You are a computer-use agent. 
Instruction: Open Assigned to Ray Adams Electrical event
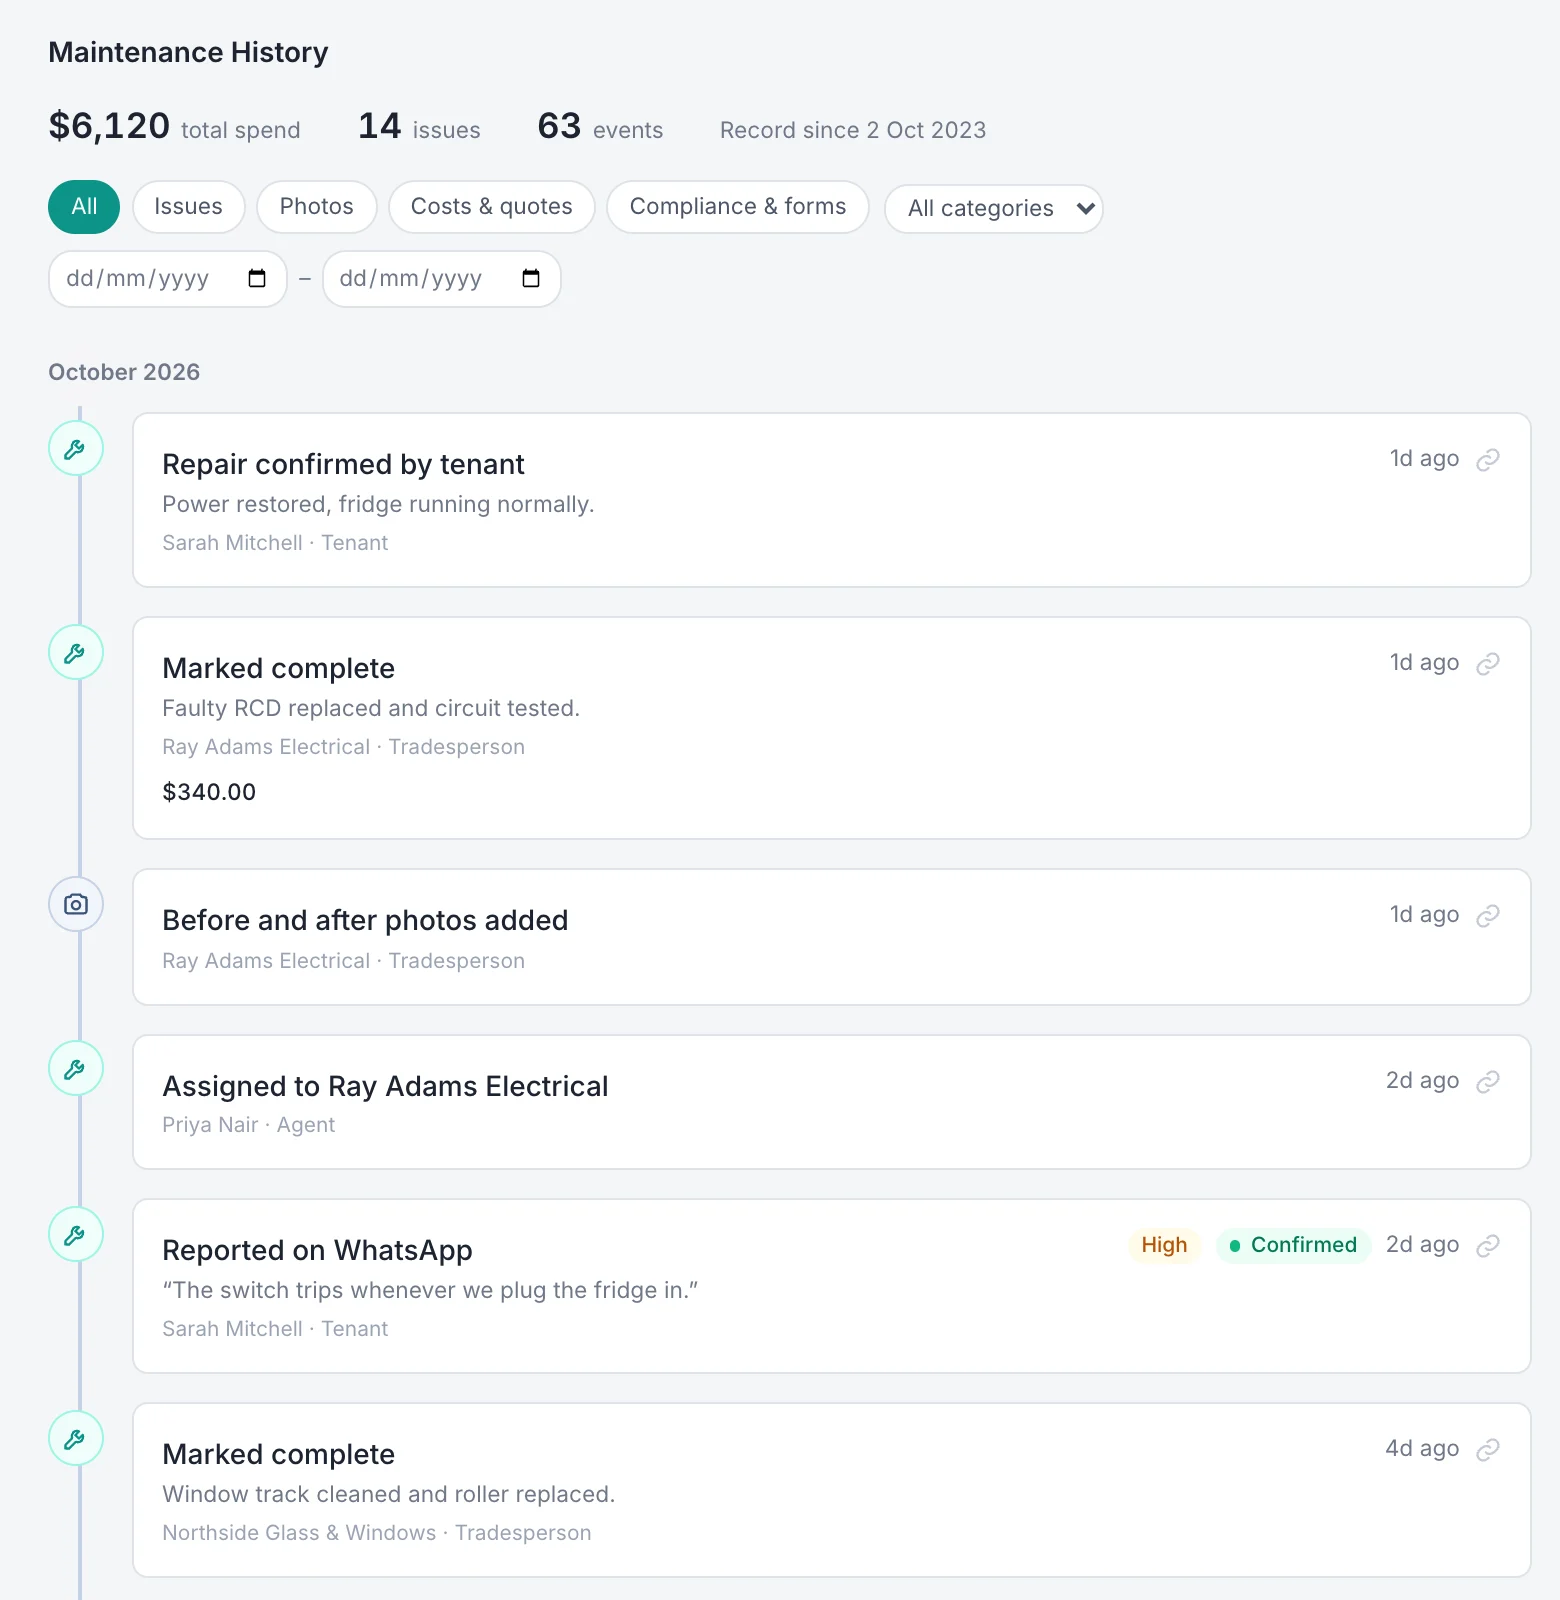coord(832,1102)
